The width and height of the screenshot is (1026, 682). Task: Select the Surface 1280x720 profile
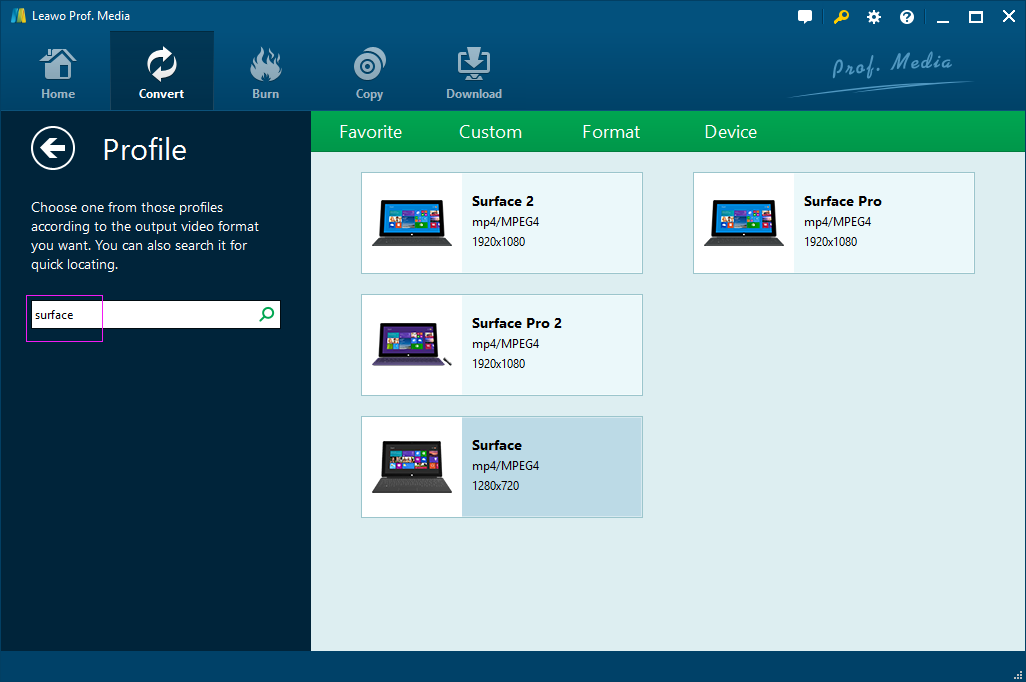501,466
